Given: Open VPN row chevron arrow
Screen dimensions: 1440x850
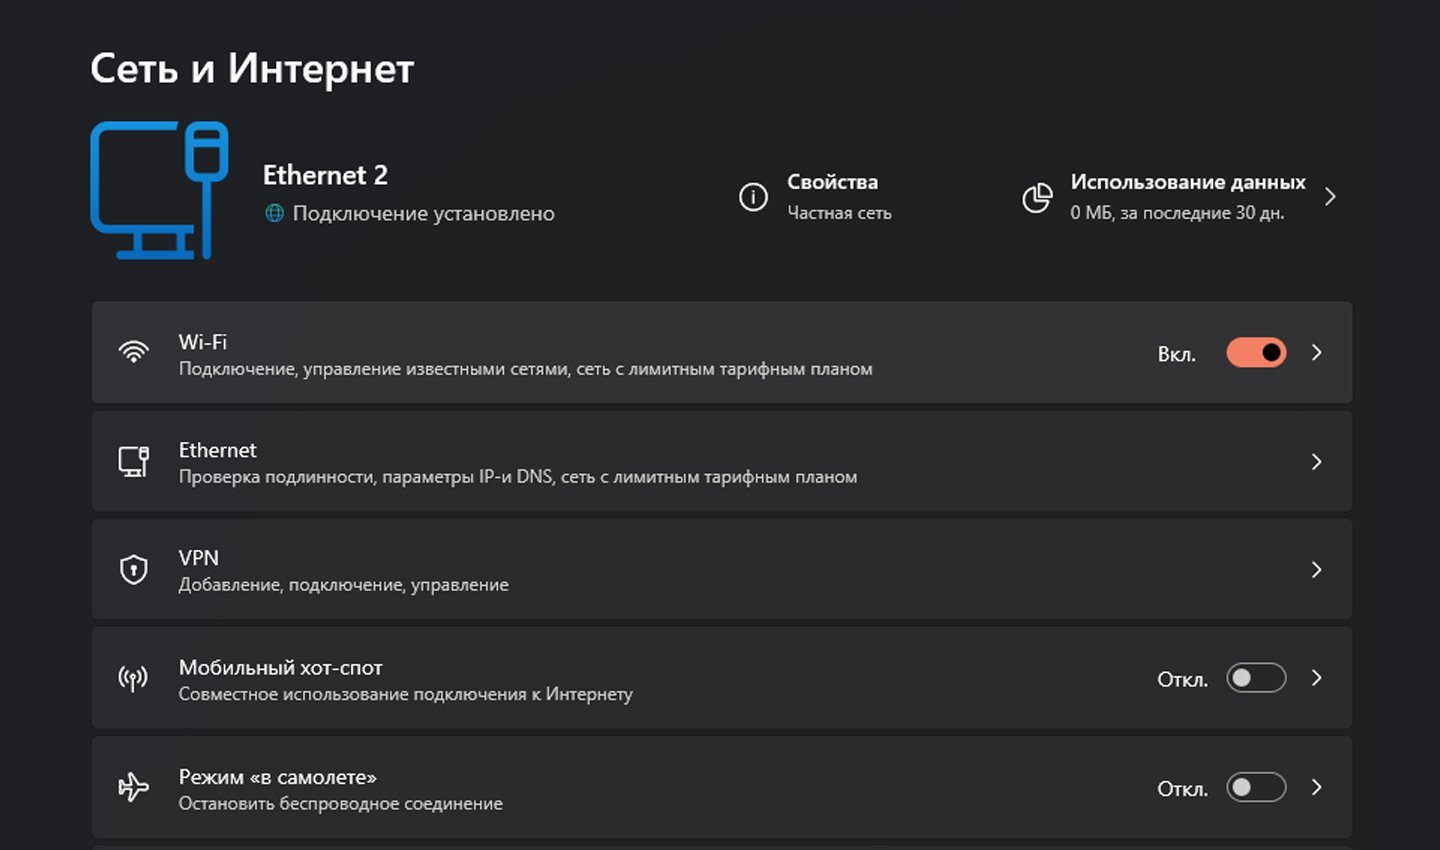Looking at the screenshot, I should [1317, 569].
